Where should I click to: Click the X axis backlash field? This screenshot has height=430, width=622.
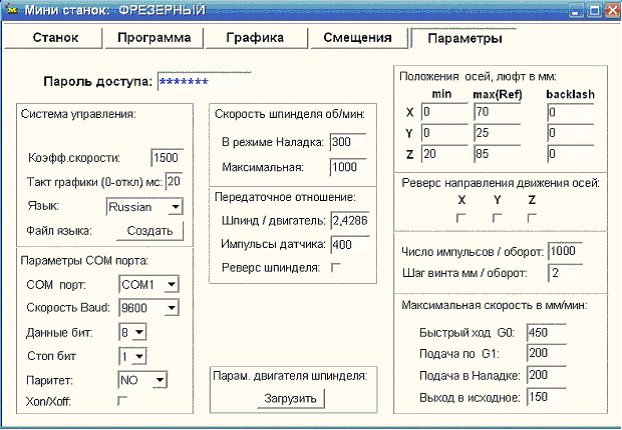pos(570,112)
